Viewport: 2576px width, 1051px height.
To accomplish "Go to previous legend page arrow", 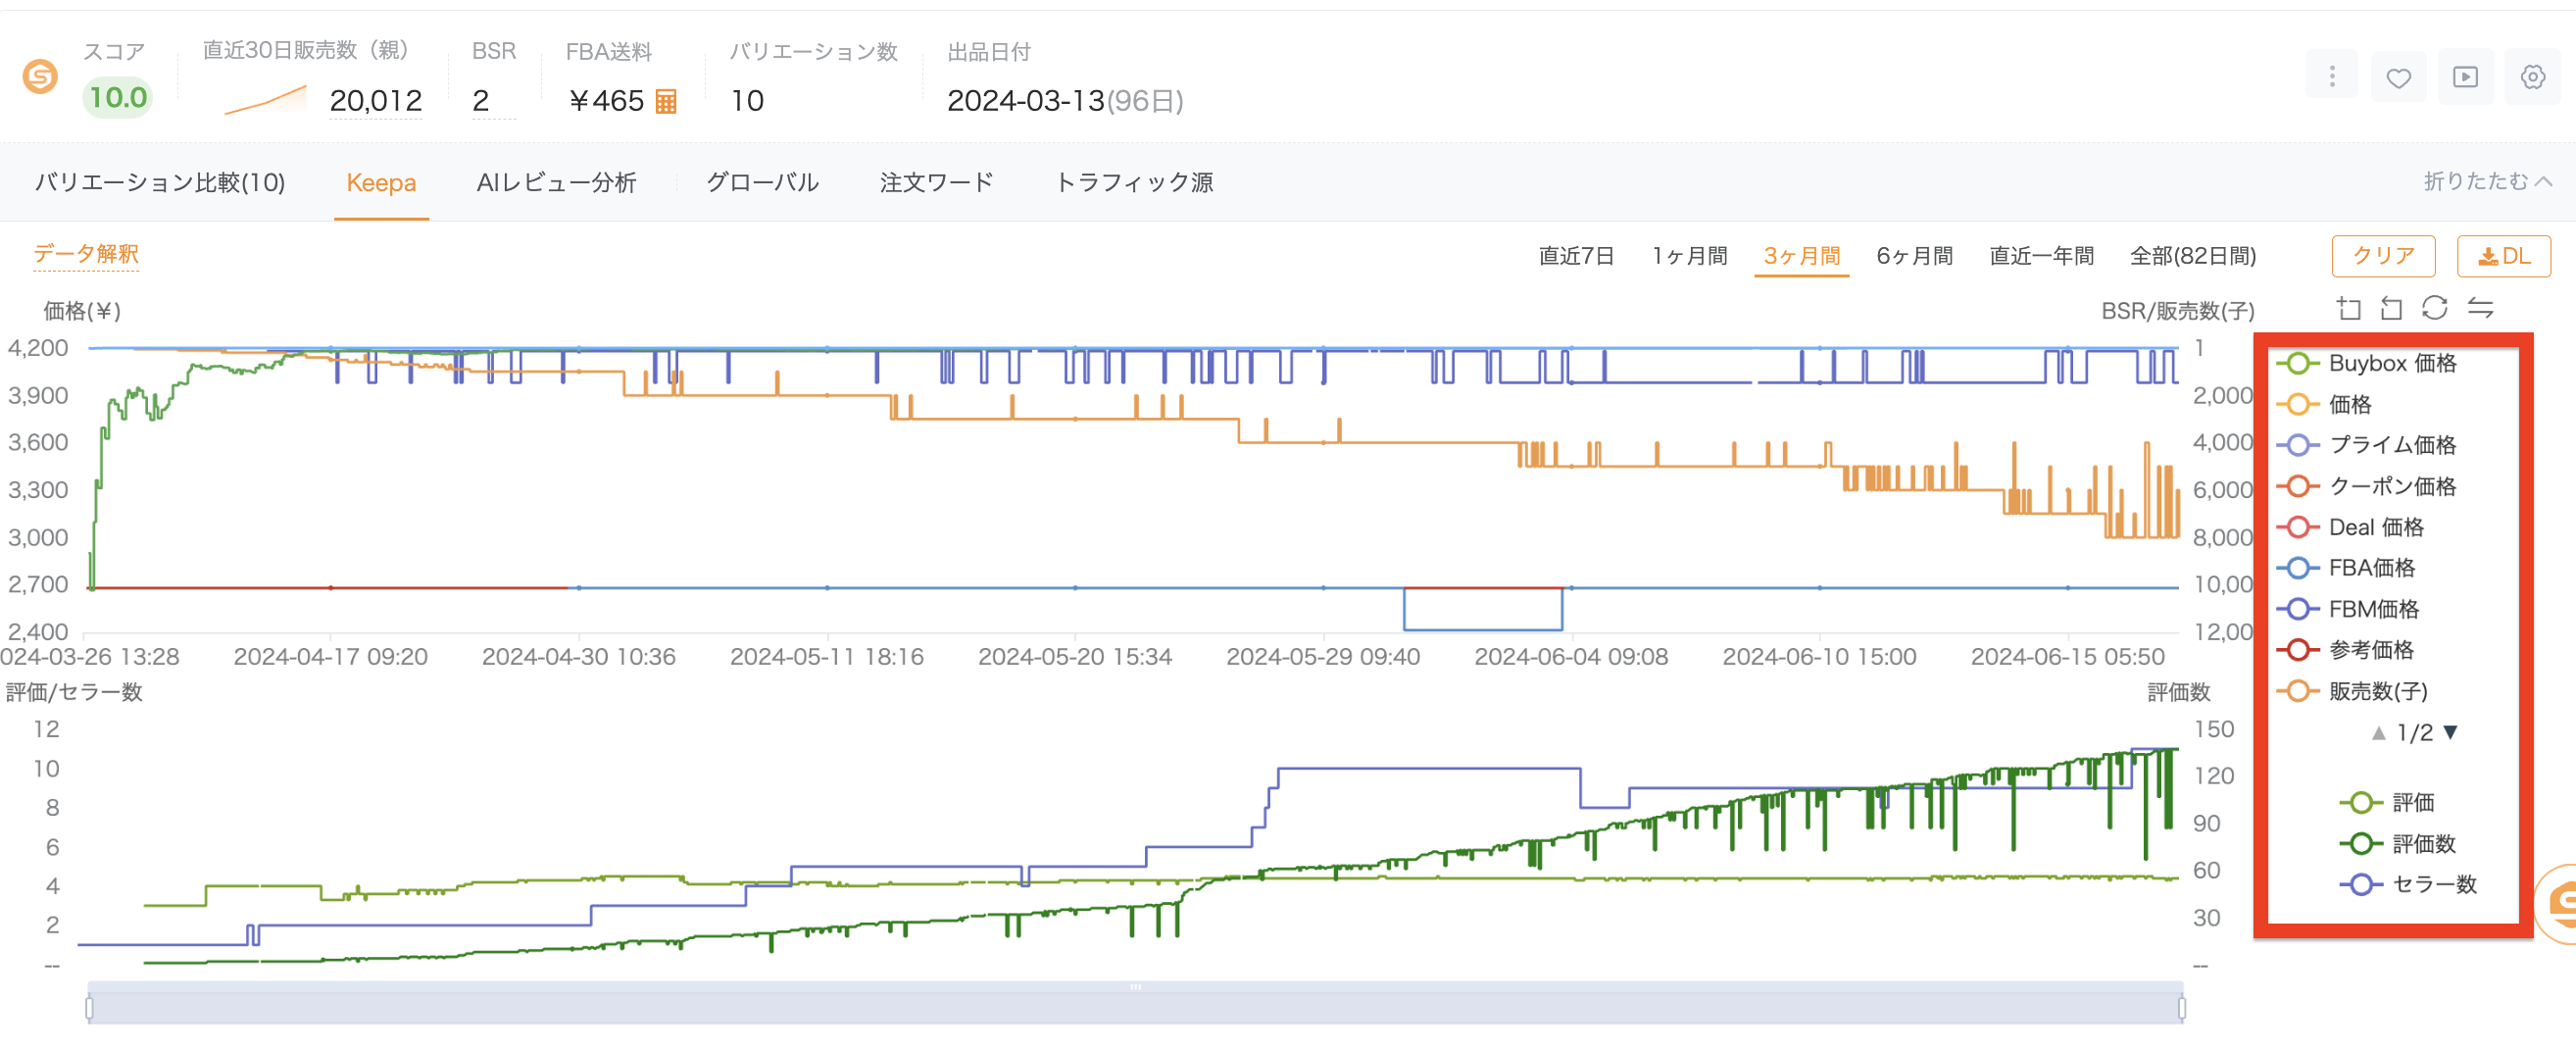I will 2379,733.
